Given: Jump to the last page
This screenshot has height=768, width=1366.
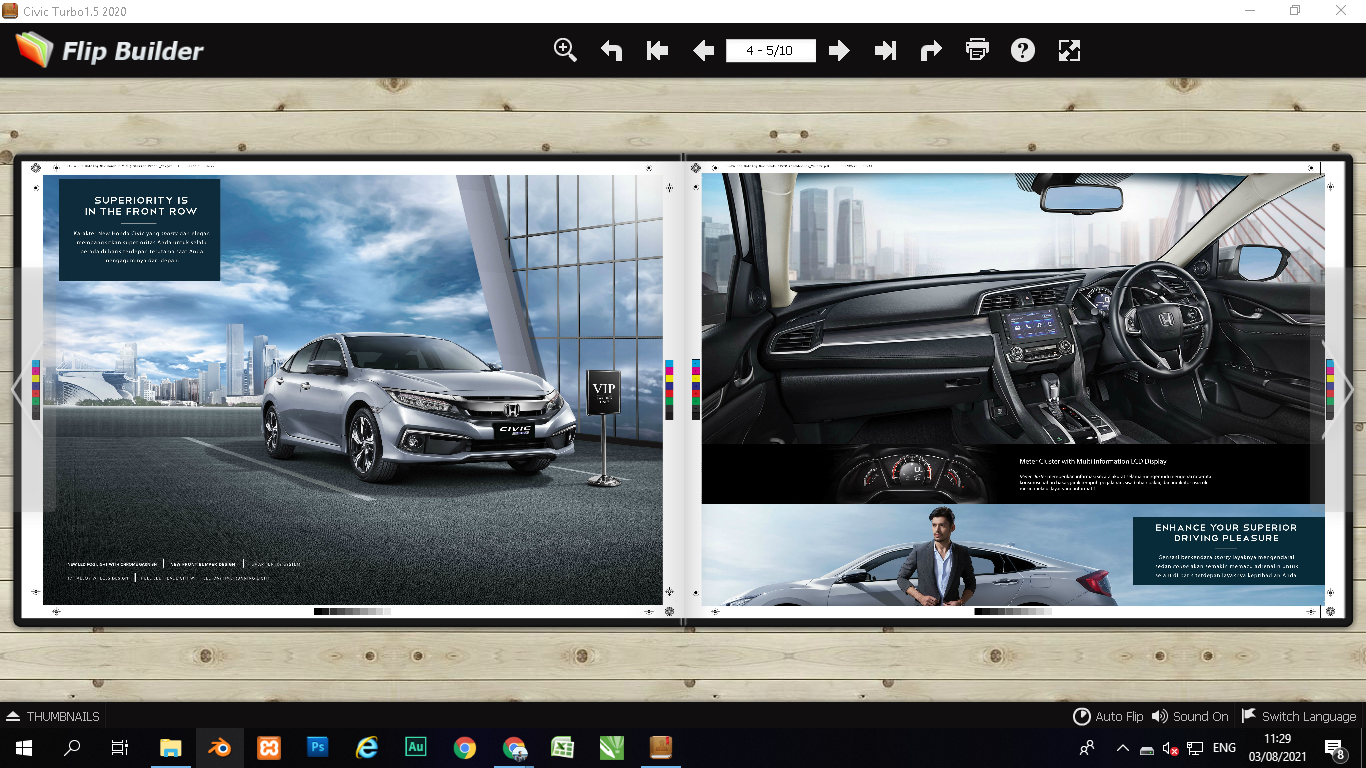Looking at the screenshot, I should (885, 50).
